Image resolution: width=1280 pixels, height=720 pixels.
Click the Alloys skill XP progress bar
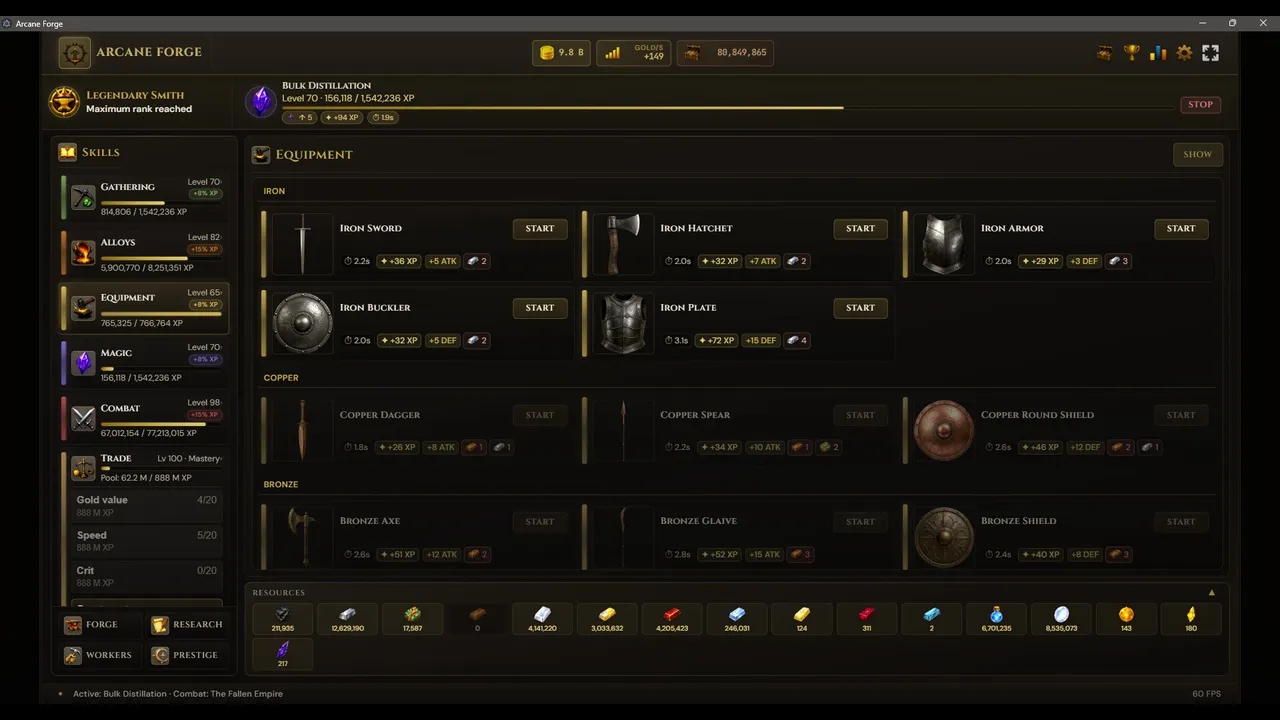(161, 259)
